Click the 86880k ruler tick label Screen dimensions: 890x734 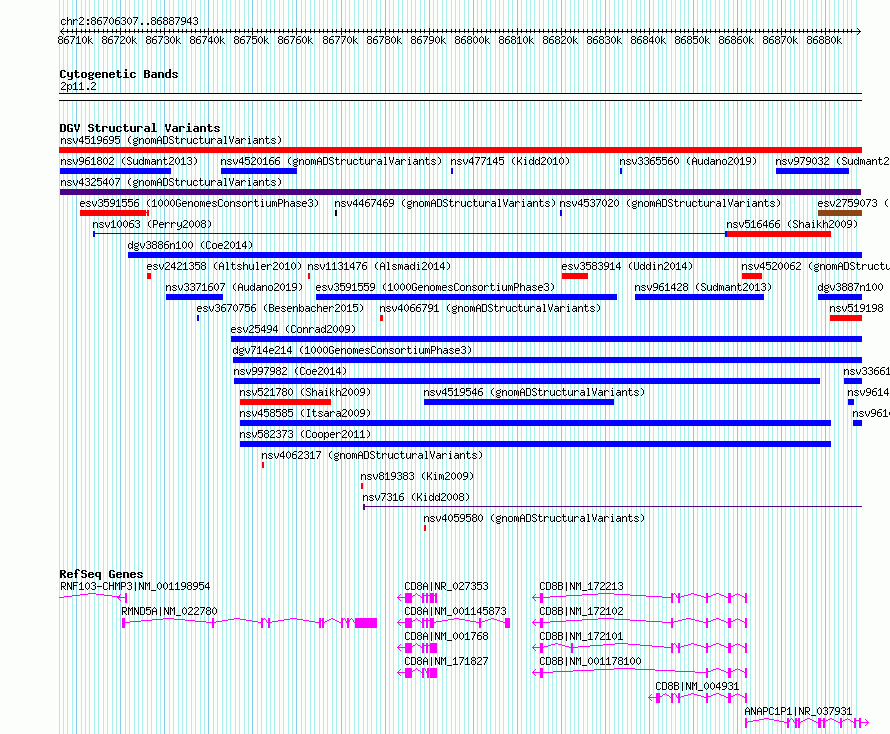coord(824,40)
